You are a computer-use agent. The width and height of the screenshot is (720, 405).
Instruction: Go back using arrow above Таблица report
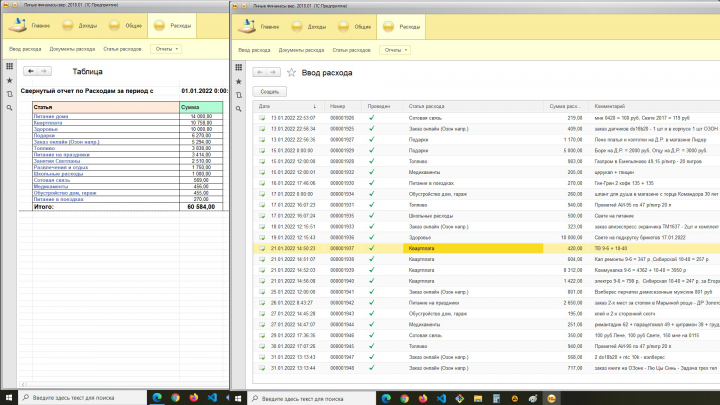[x=30, y=71]
